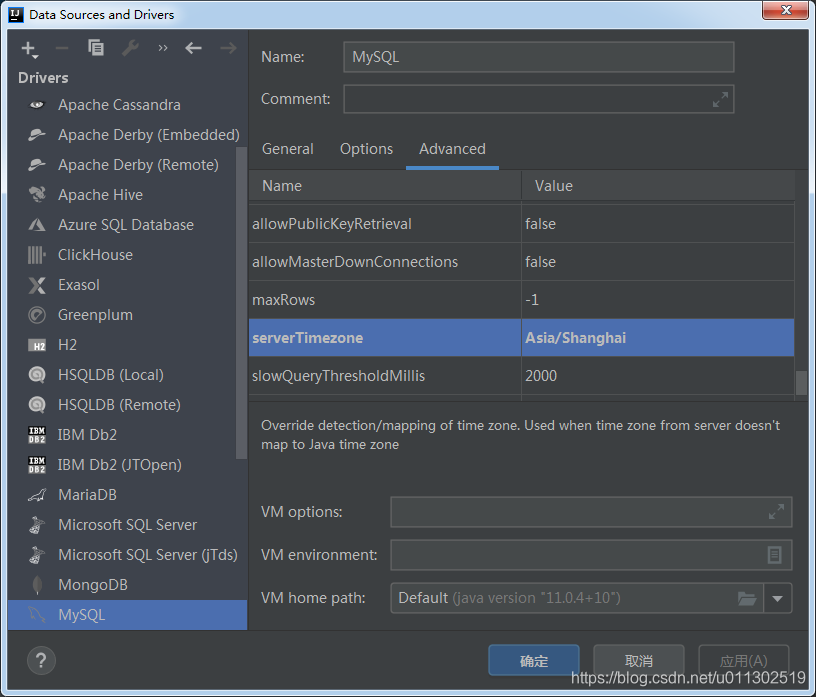
Task: Click the MariaDB seal icon
Action: [x=37, y=495]
